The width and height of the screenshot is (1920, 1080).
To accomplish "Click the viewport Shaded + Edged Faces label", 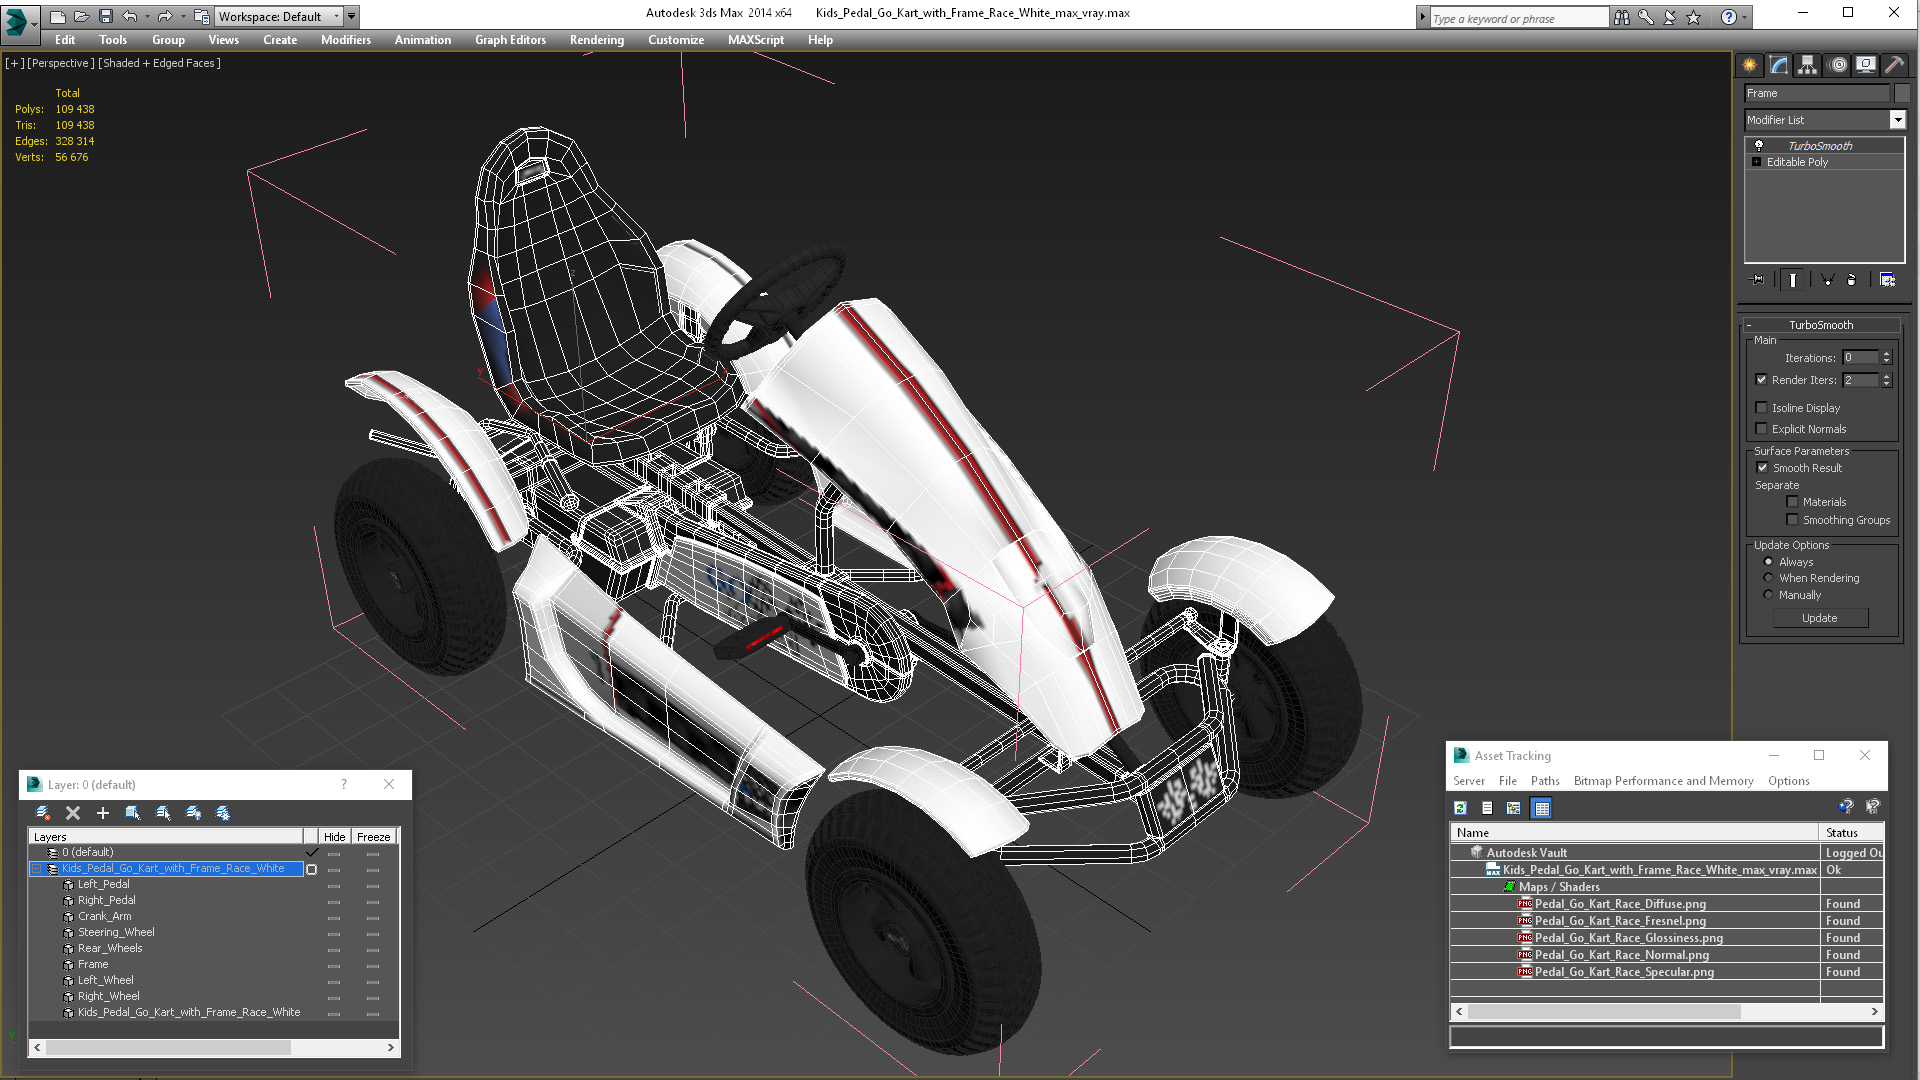I will pyautogui.click(x=159, y=63).
